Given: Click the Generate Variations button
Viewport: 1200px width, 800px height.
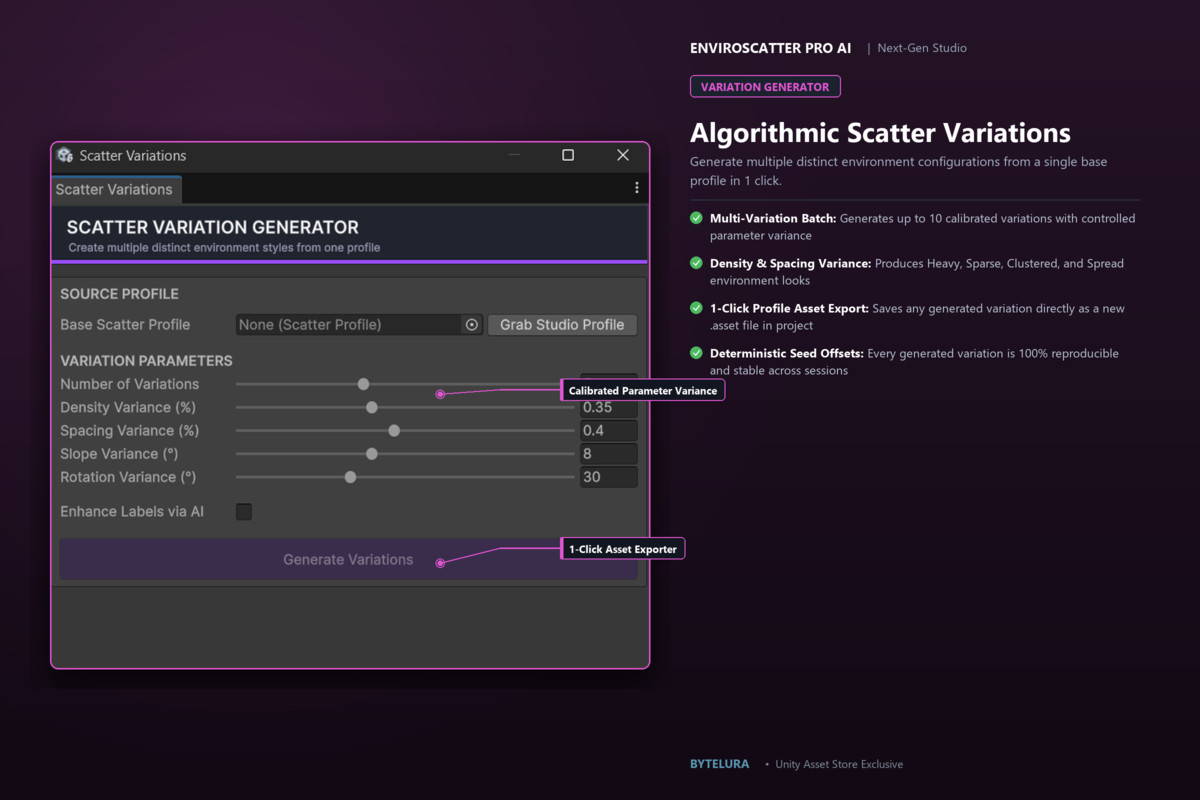Looking at the screenshot, I should tap(348, 560).
